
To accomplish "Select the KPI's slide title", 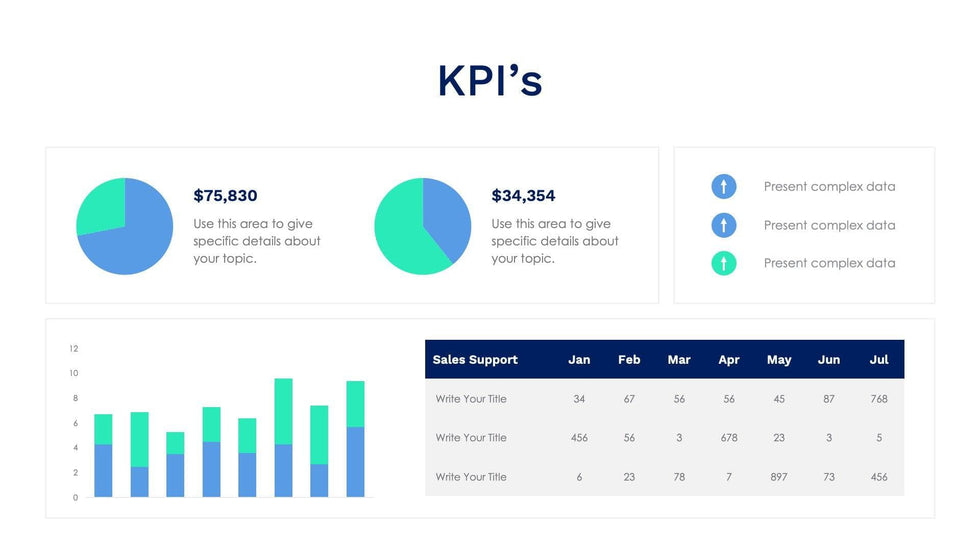I will click(490, 81).
